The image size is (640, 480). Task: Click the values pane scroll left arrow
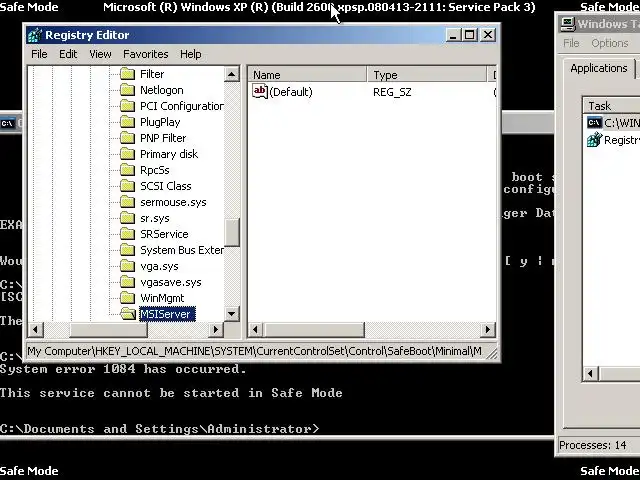coord(256,329)
